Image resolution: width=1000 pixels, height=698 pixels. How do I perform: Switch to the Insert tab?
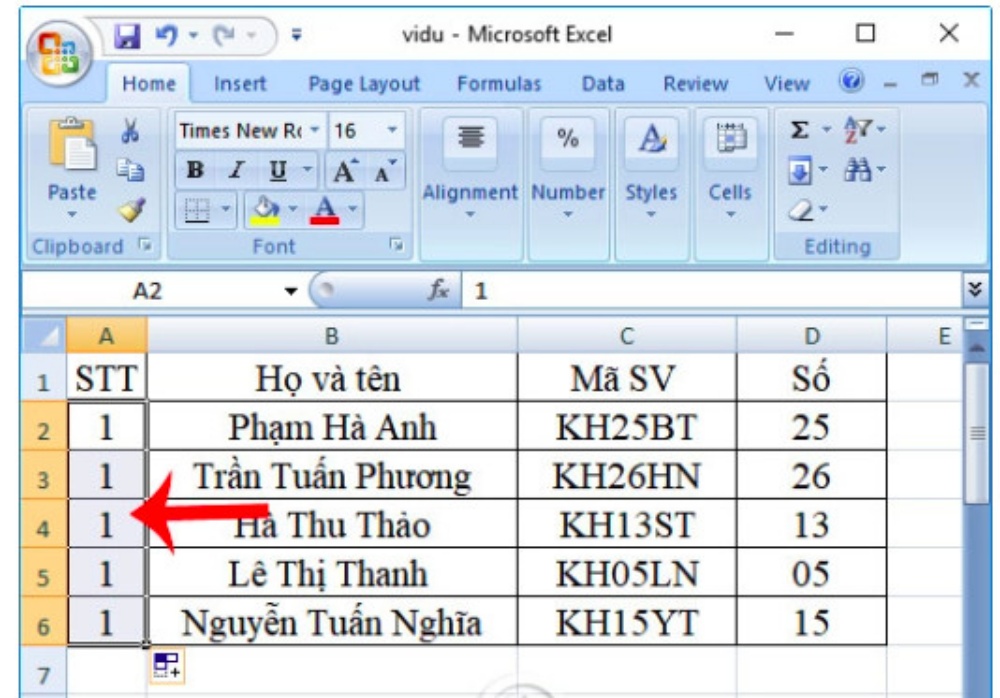coord(239,85)
